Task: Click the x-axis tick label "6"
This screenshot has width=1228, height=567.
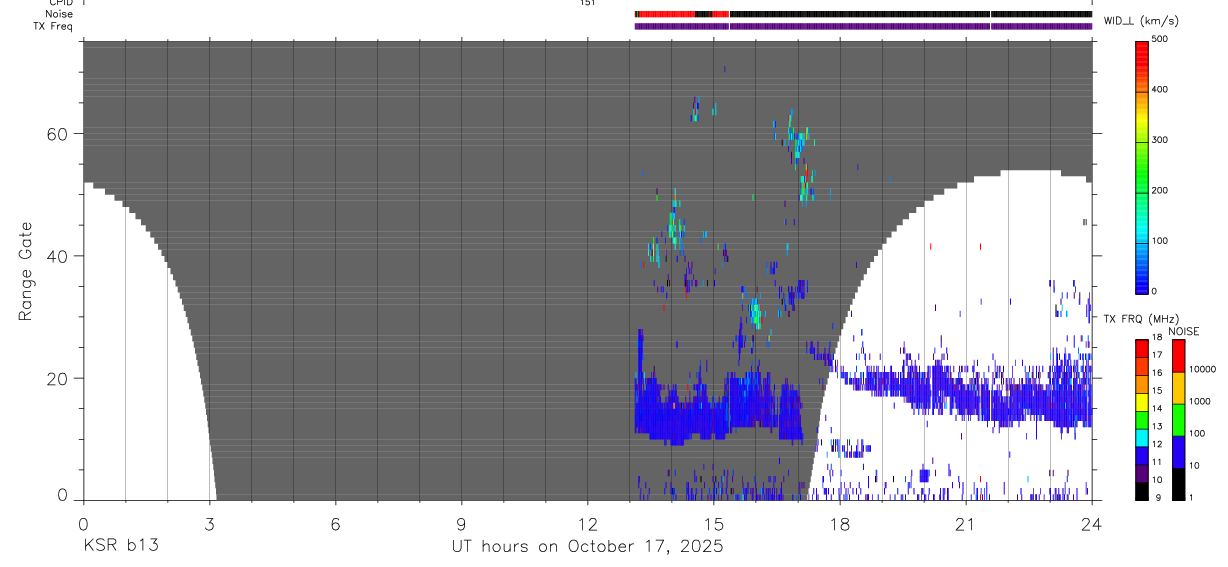Action: click(x=335, y=524)
